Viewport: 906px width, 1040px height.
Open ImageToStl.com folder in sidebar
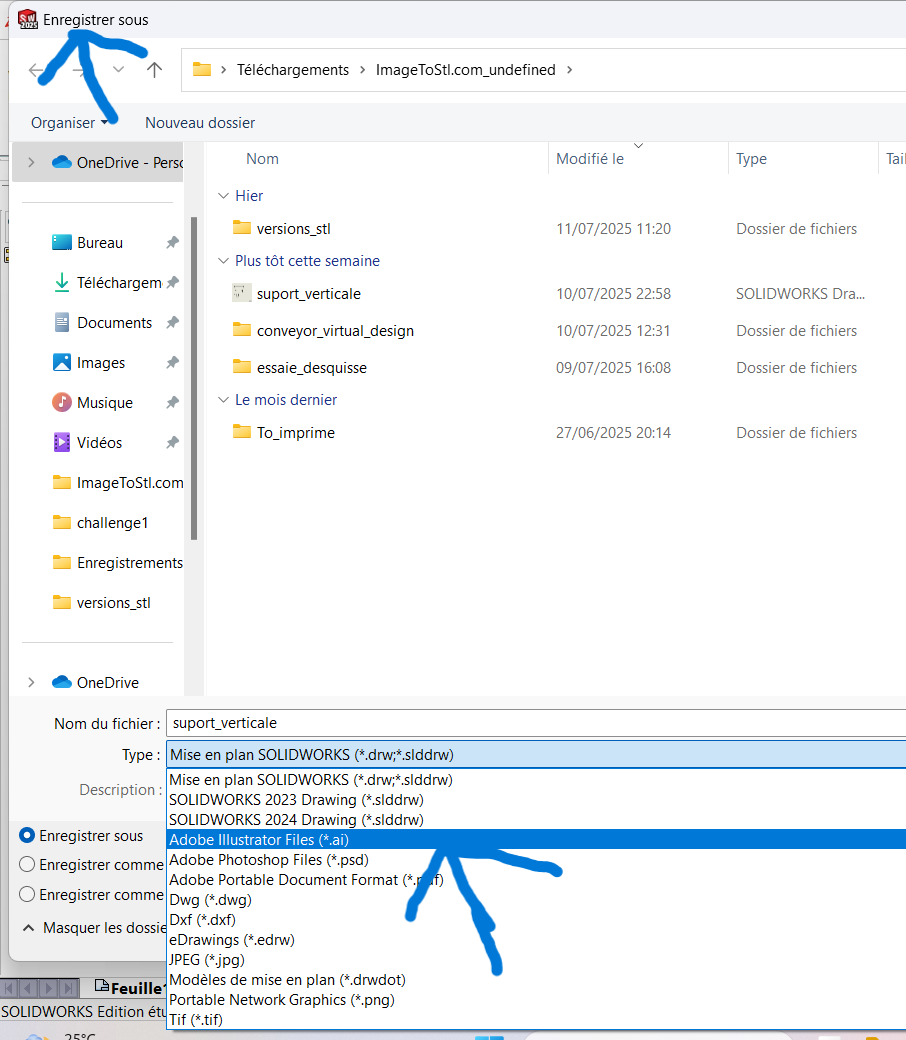(117, 483)
